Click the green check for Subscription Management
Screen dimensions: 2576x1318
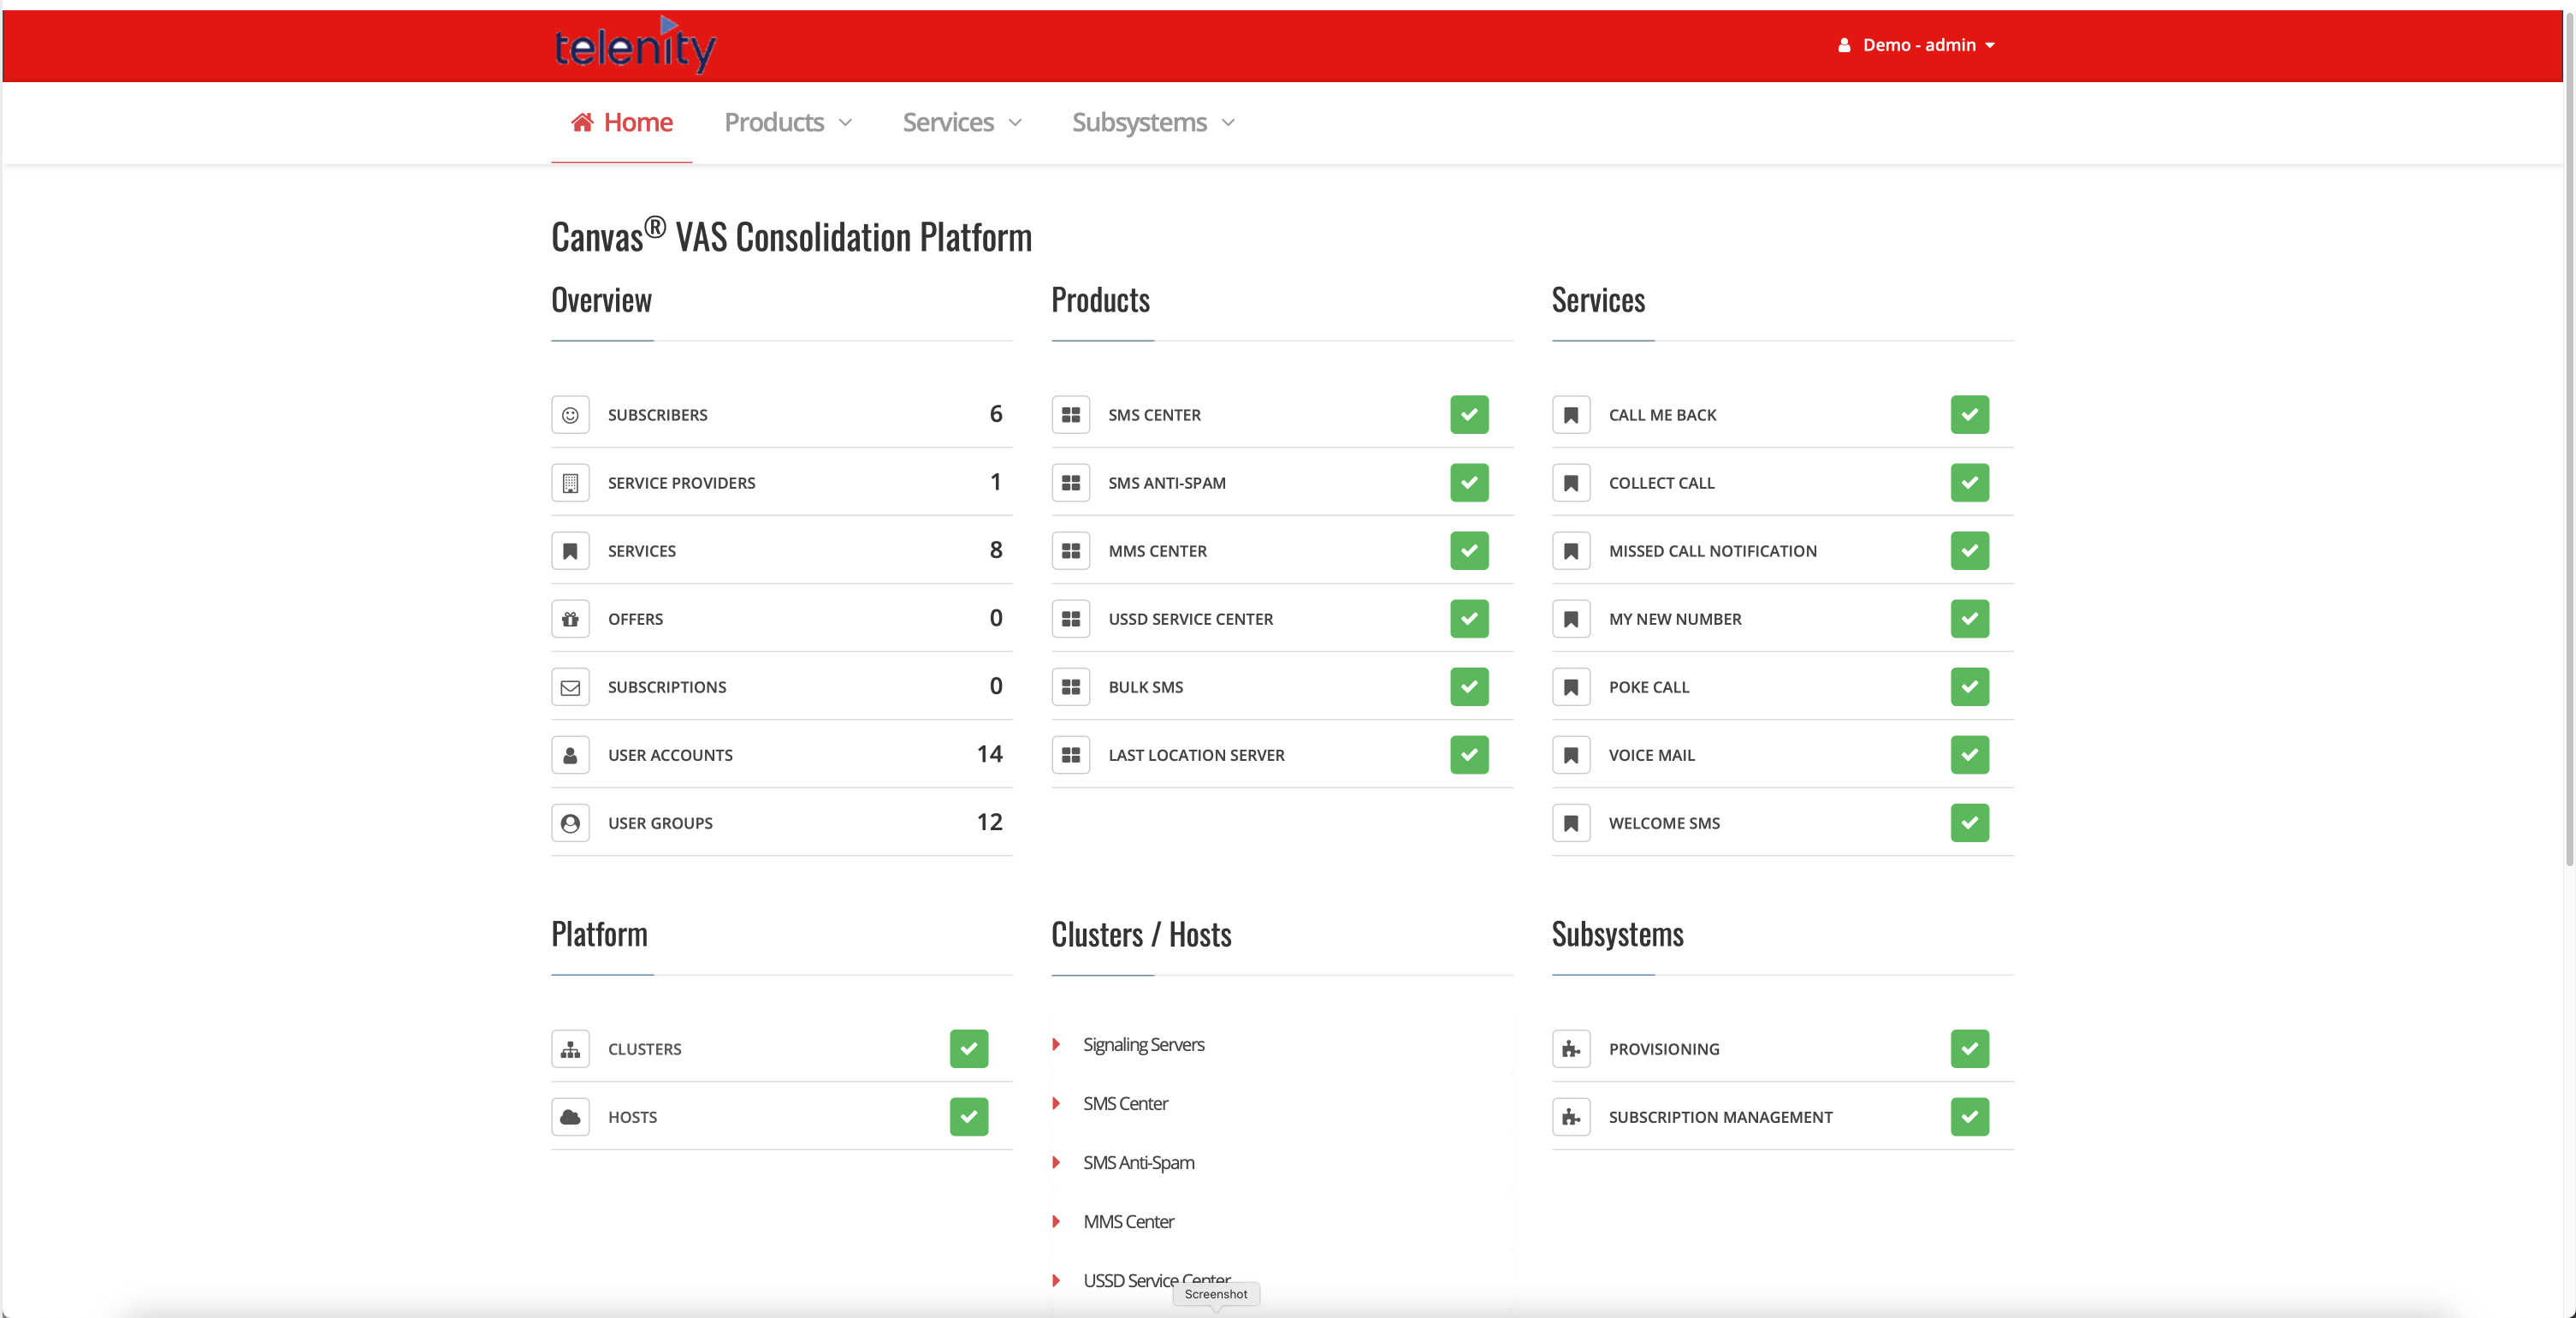pos(1969,1117)
